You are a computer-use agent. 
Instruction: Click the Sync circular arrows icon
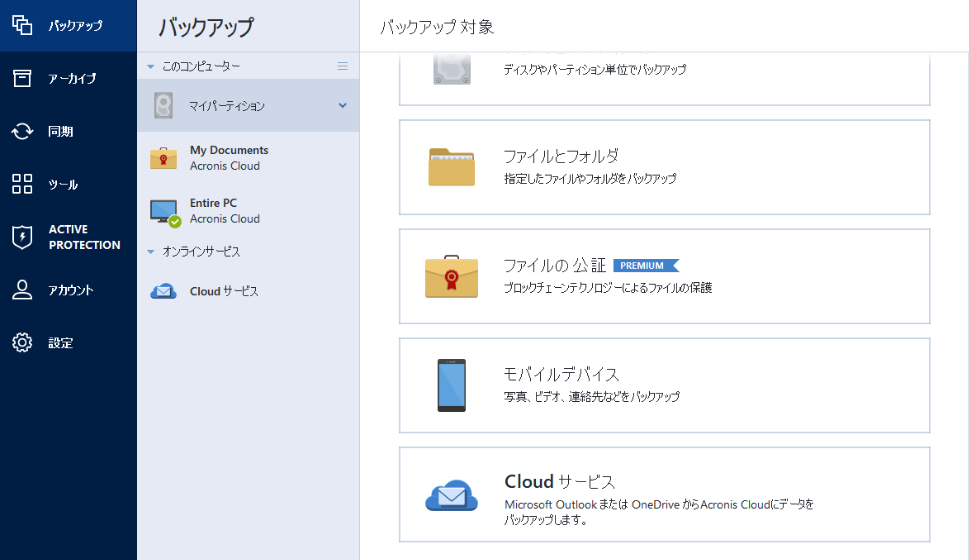click(x=22, y=131)
